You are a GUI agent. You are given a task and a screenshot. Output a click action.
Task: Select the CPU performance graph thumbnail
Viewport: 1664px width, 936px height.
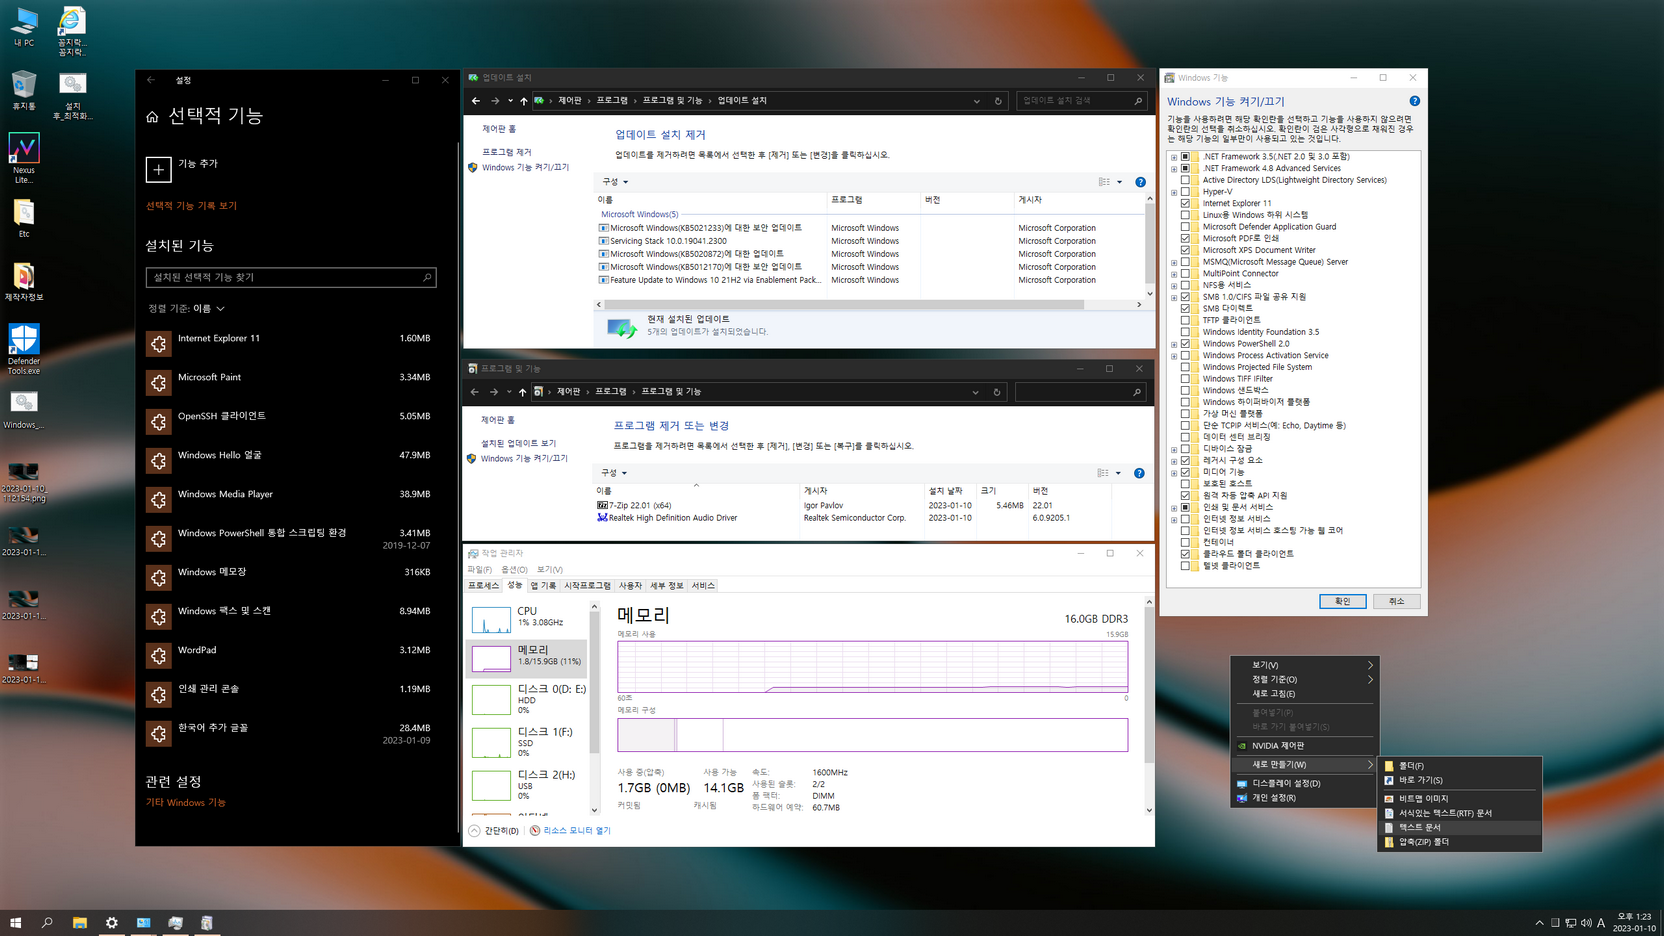pyautogui.click(x=491, y=619)
